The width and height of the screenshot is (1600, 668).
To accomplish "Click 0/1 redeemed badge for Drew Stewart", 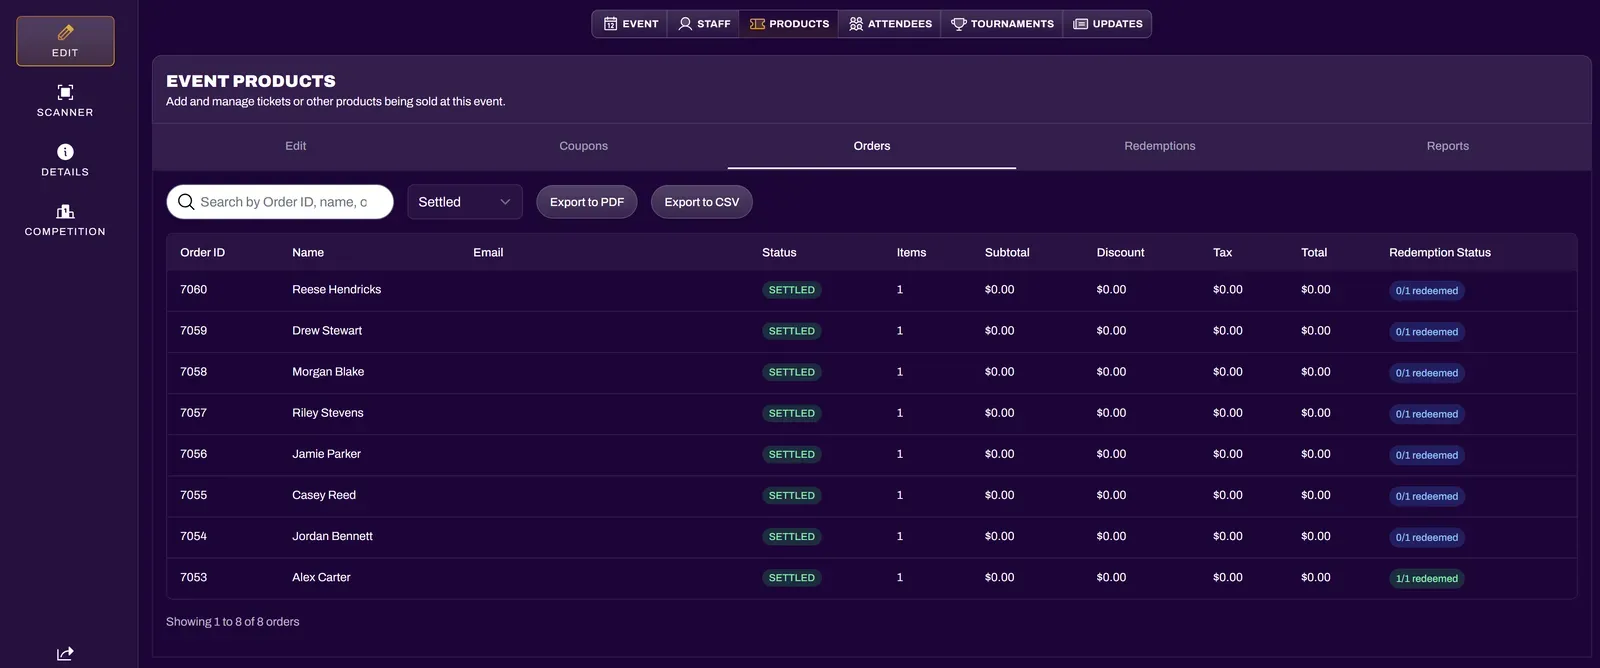I will 1427,332.
